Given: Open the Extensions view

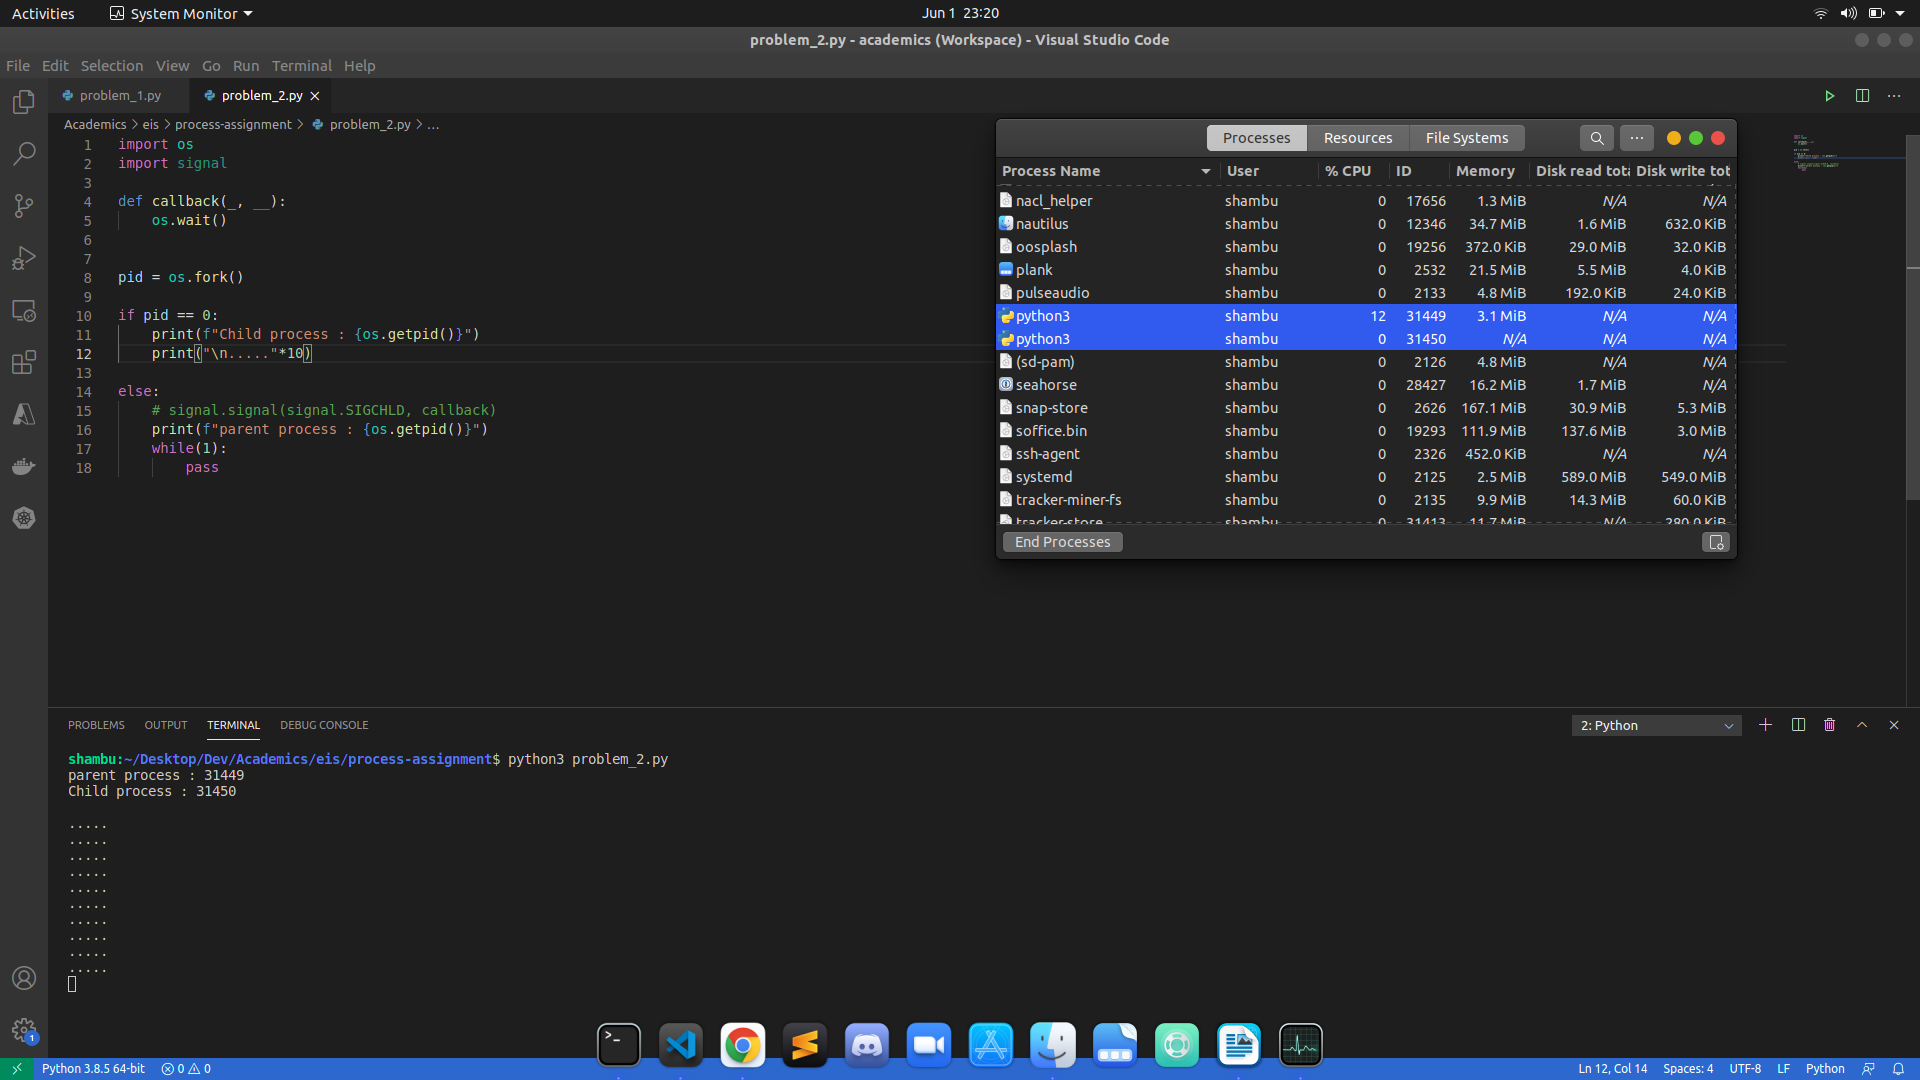Looking at the screenshot, I should point(24,362).
